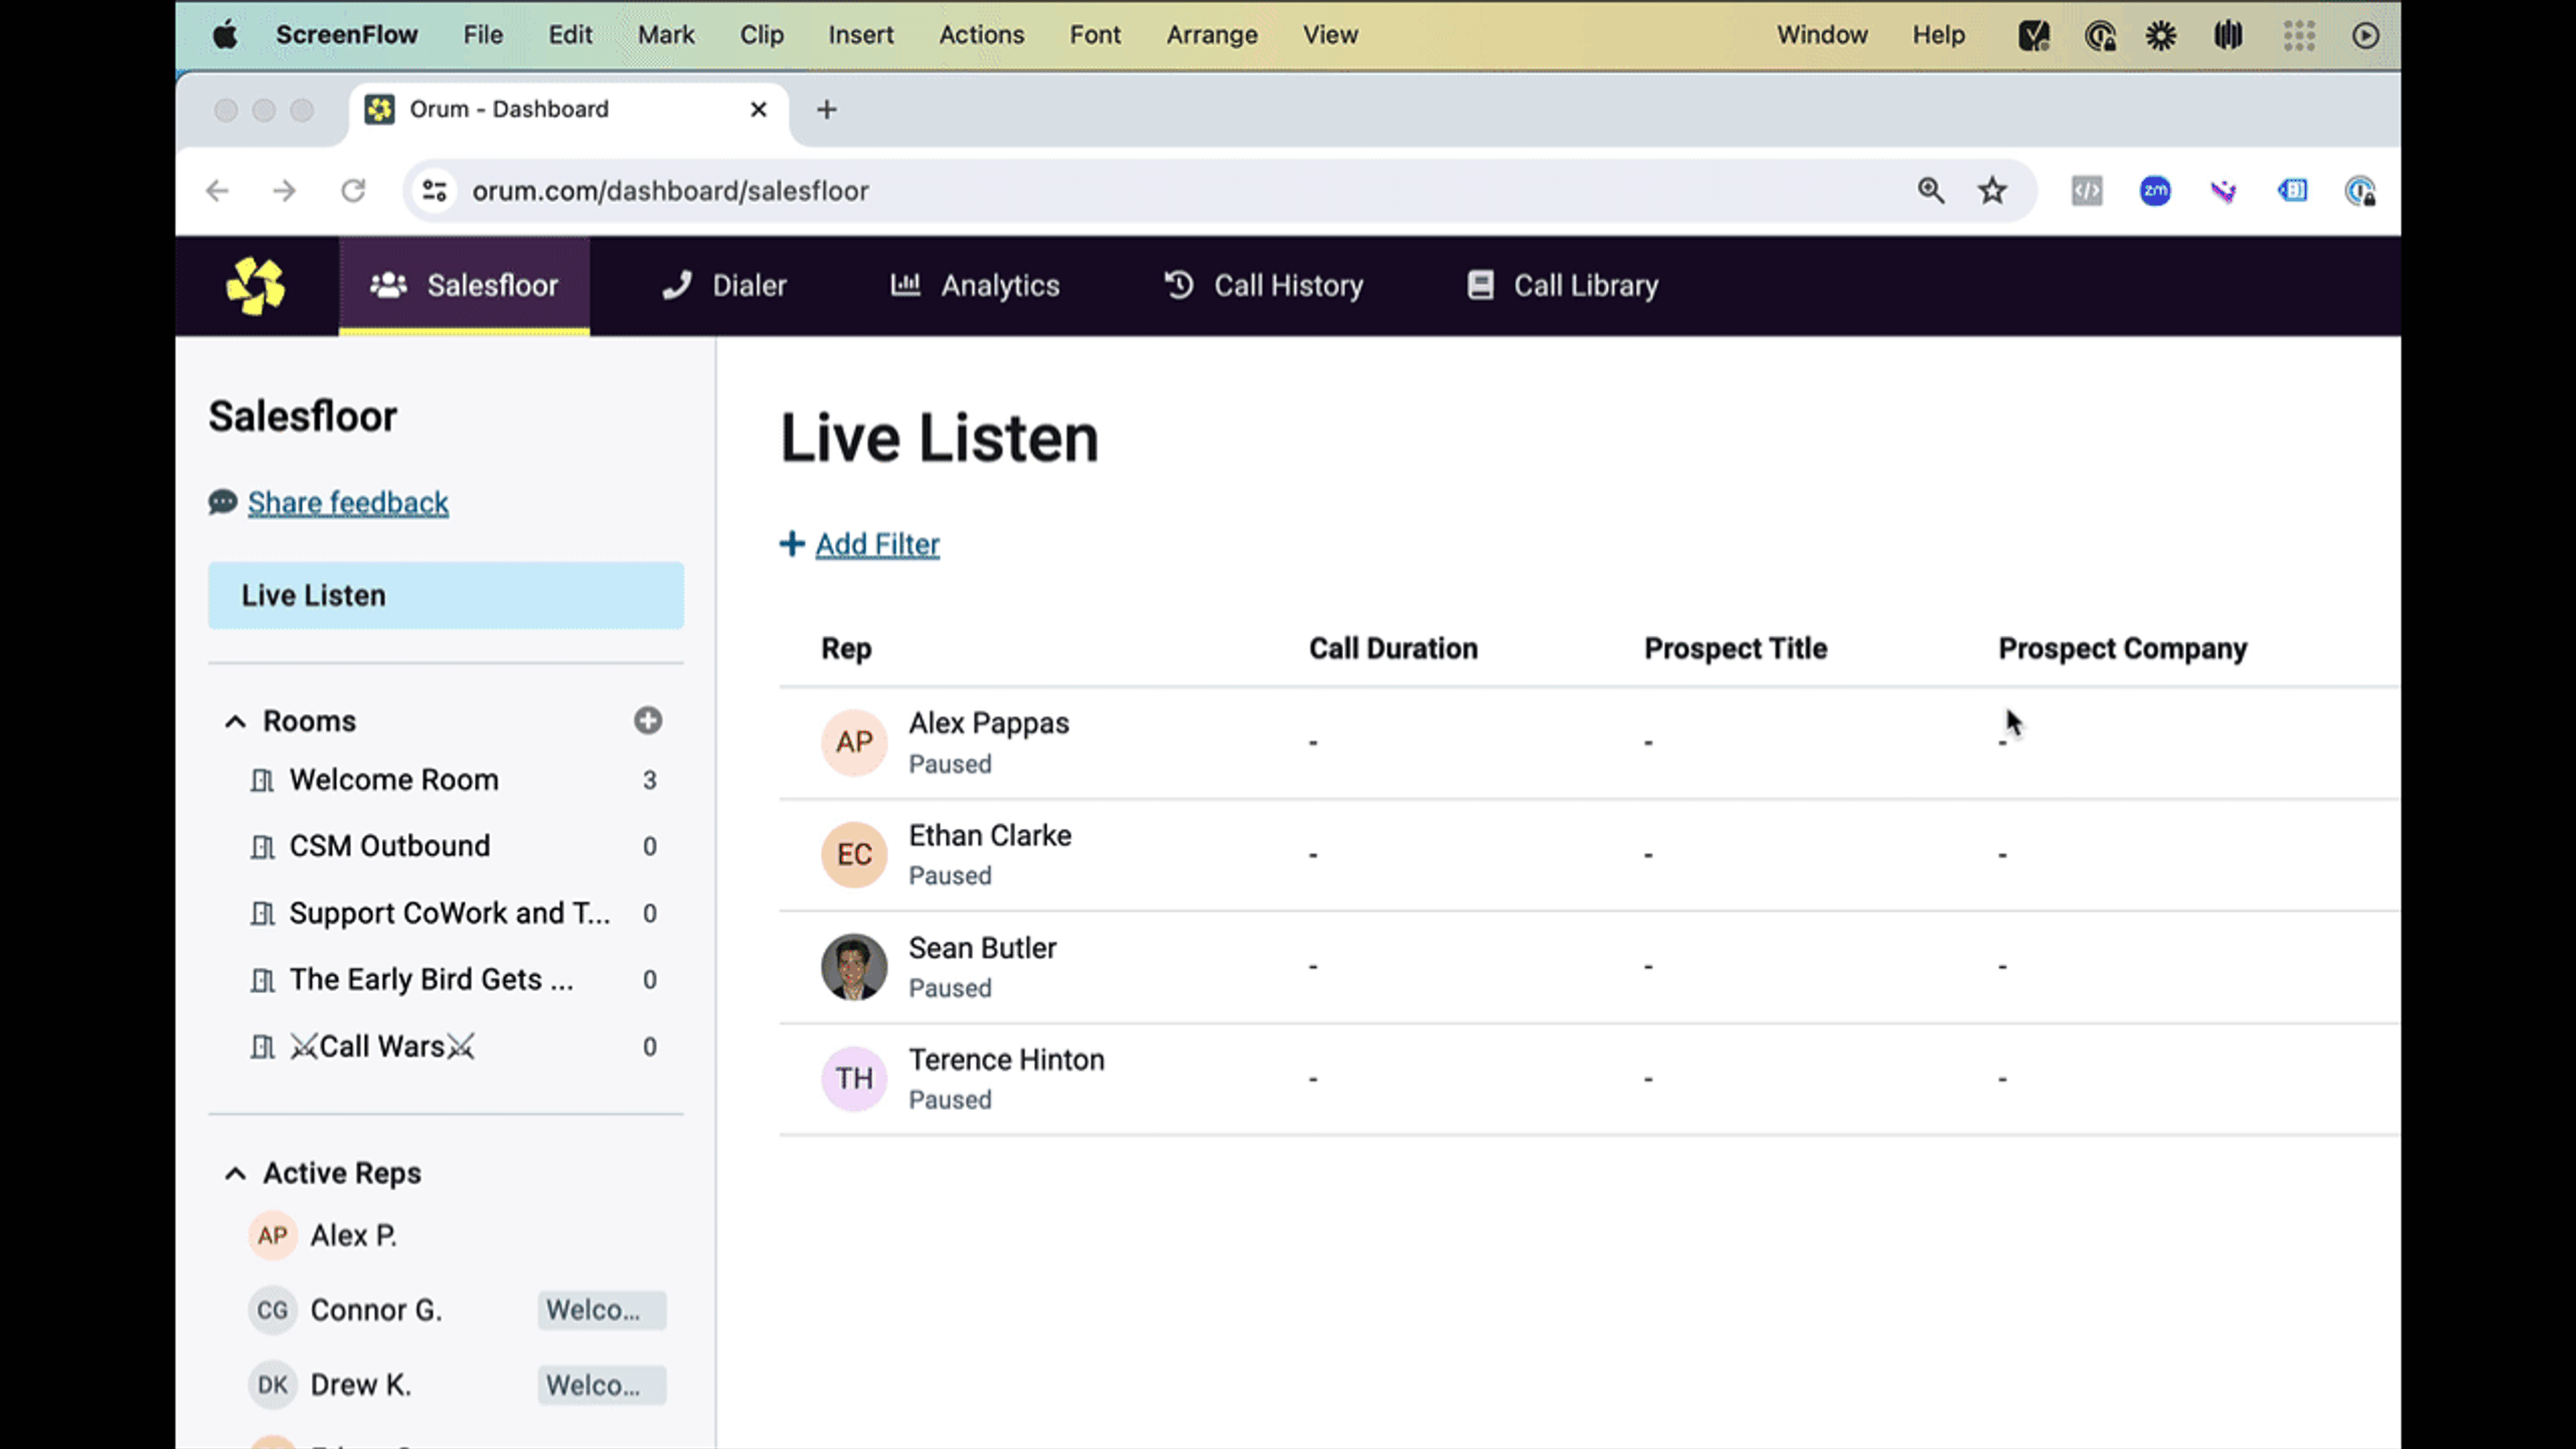Reload the page

point(353,190)
